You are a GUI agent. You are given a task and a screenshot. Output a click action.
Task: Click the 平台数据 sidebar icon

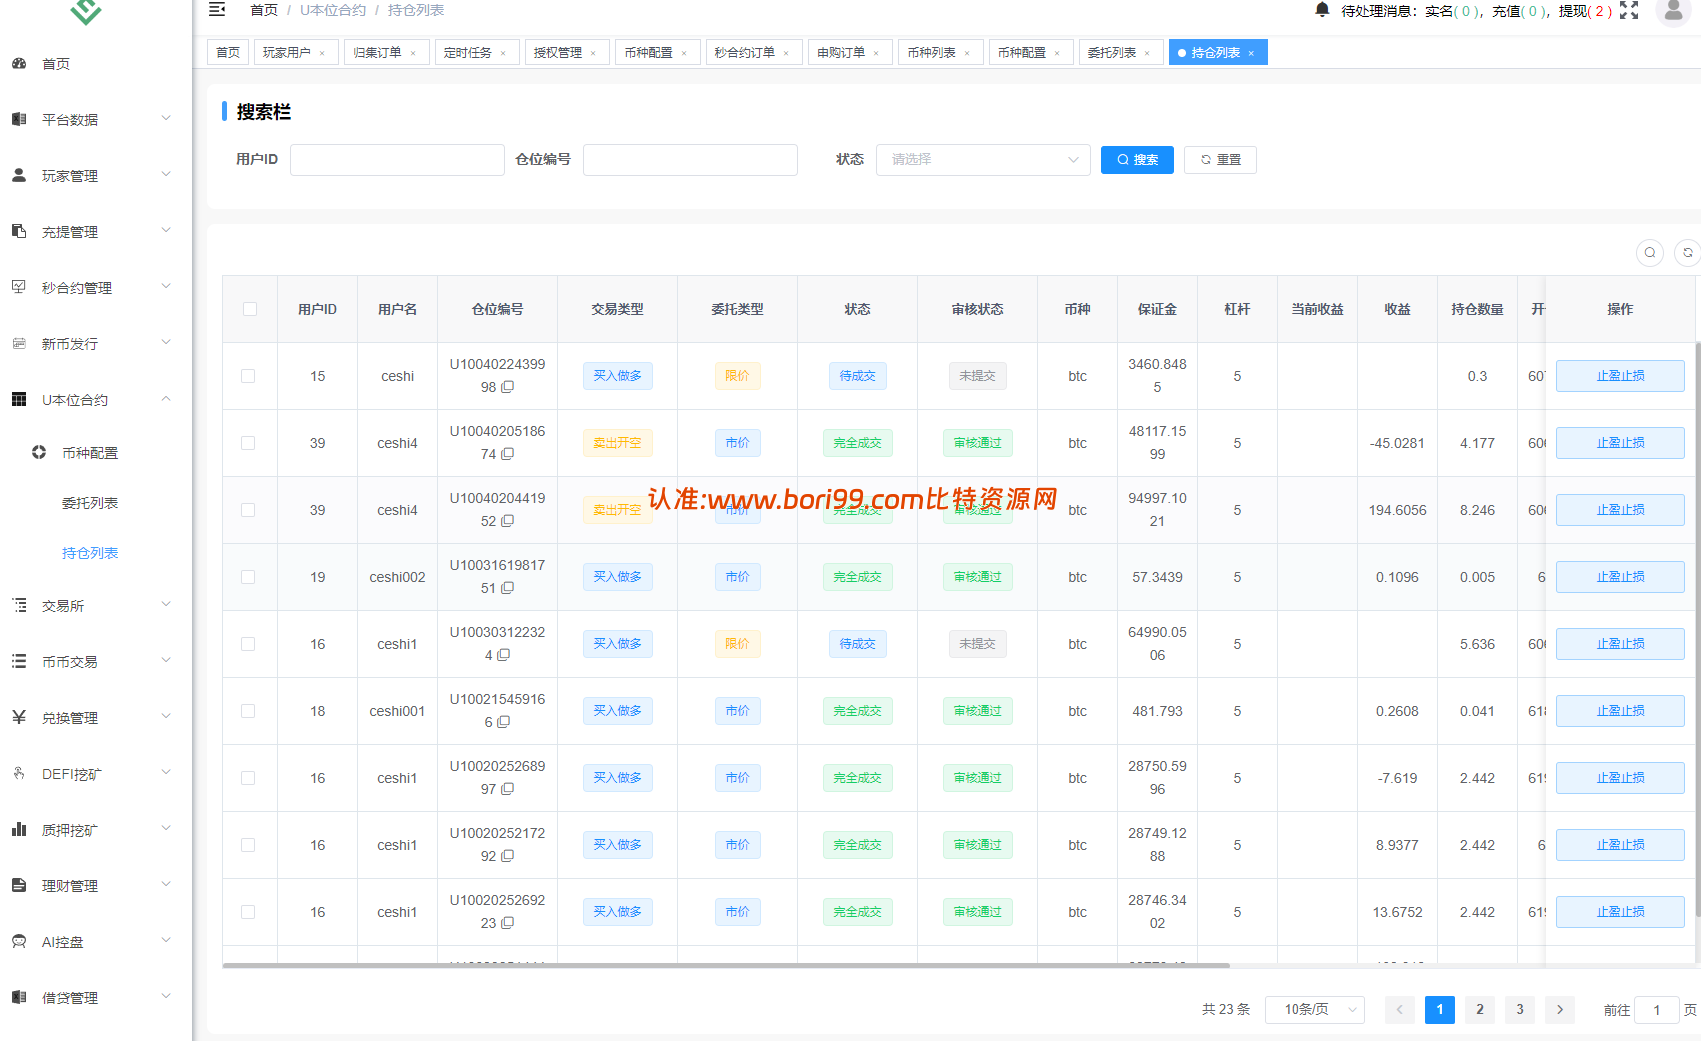[19, 119]
